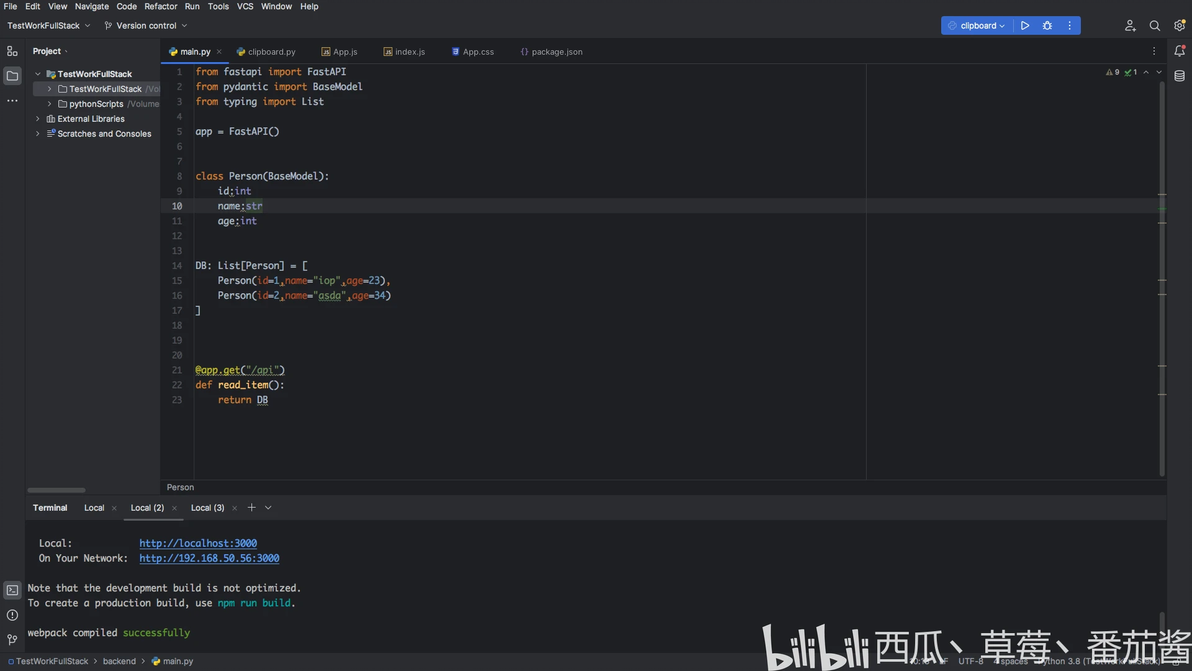Open the clipboard run configuration dropdown
The height and width of the screenshot is (671, 1192).
pyautogui.click(x=976, y=26)
